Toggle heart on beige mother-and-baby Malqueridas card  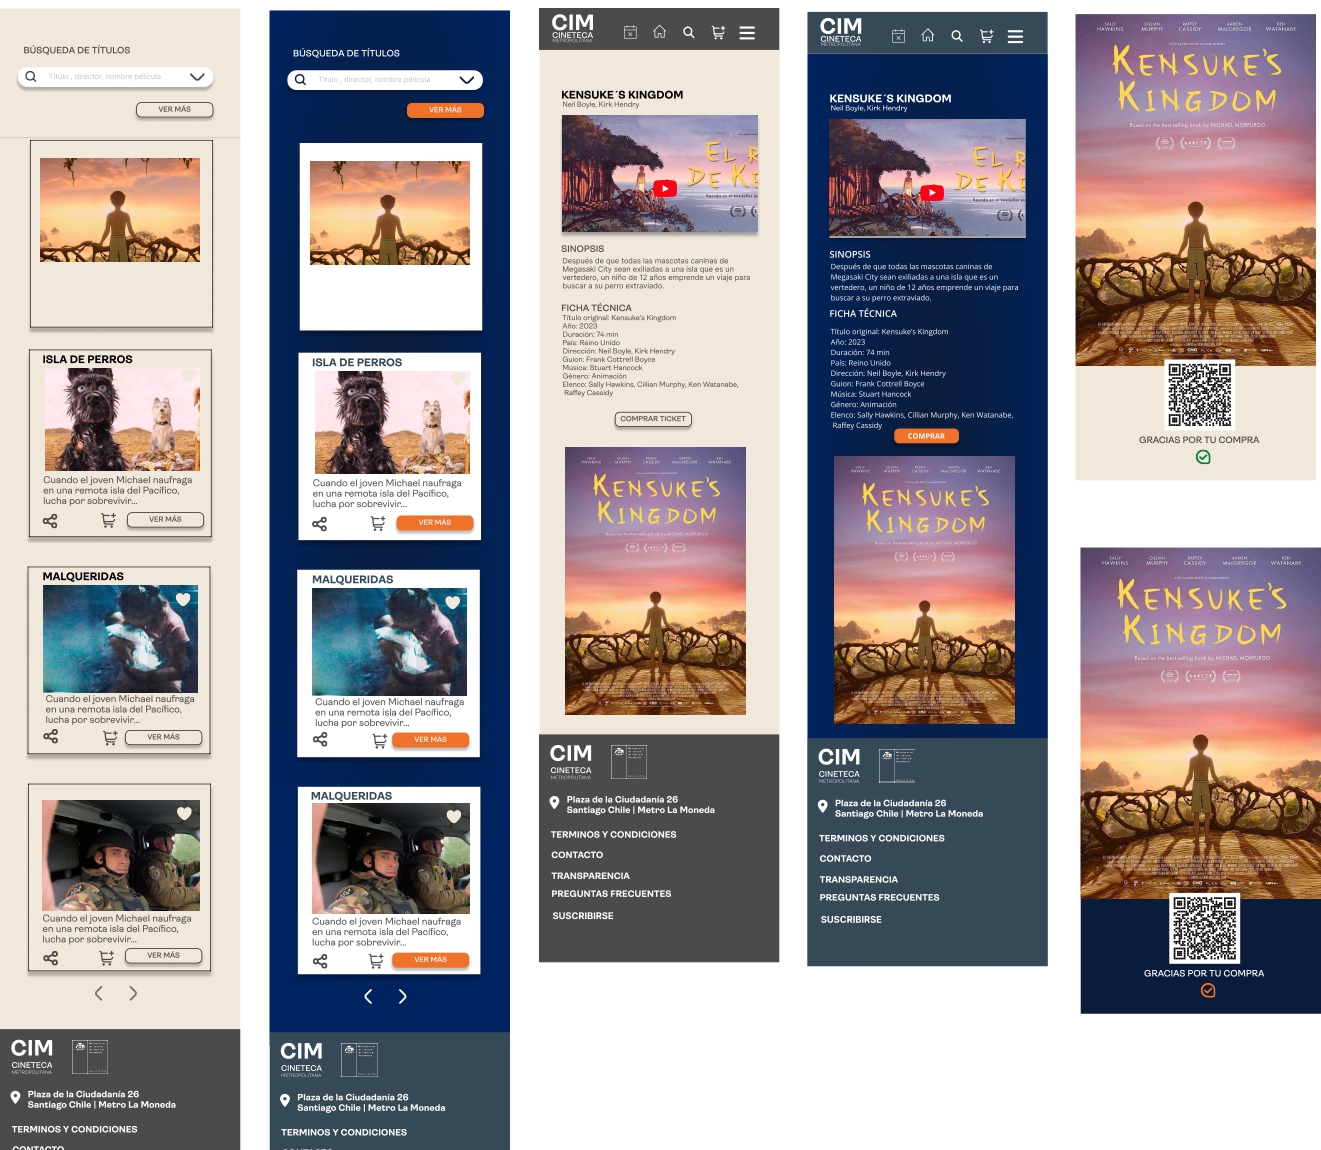(x=183, y=599)
